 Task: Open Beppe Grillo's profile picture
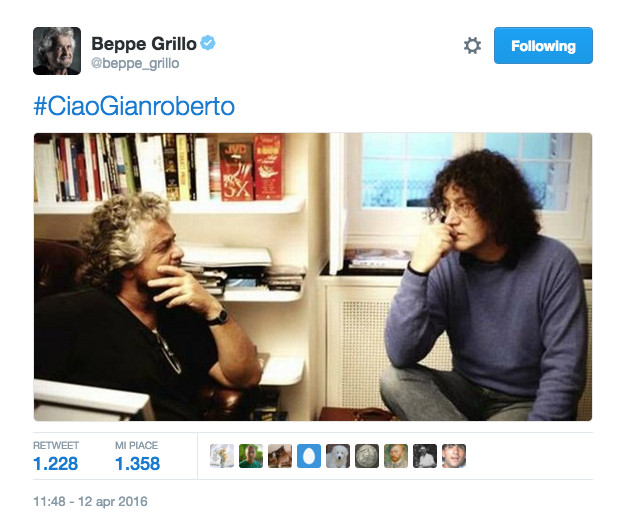(x=57, y=51)
